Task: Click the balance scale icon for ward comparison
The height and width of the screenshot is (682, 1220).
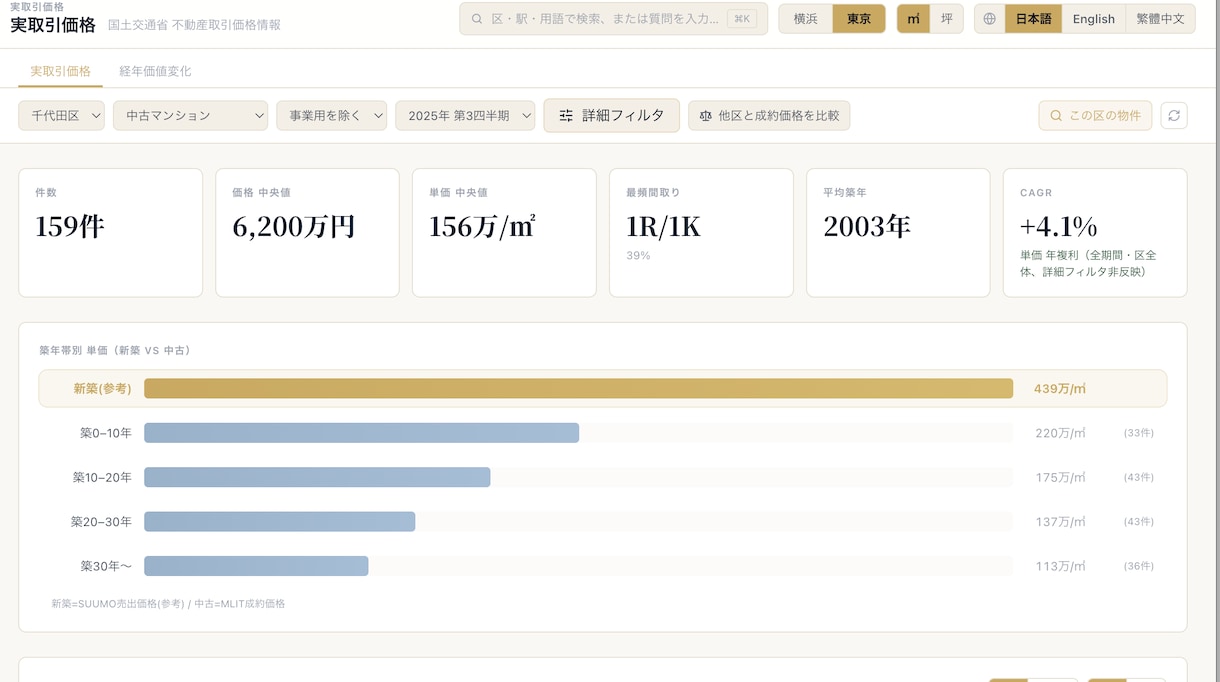Action: 706,116
